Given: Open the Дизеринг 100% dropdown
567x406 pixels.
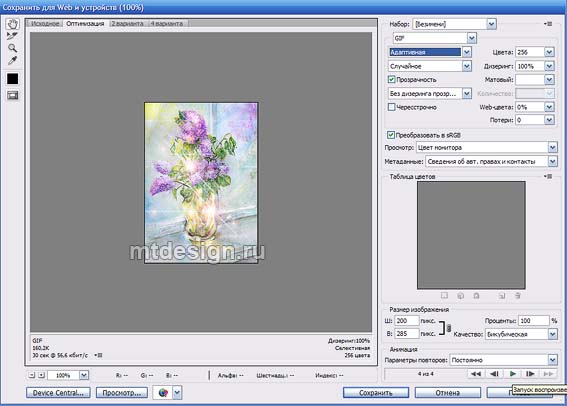Looking at the screenshot, I should pyautogui.click(x=549, y=66).
